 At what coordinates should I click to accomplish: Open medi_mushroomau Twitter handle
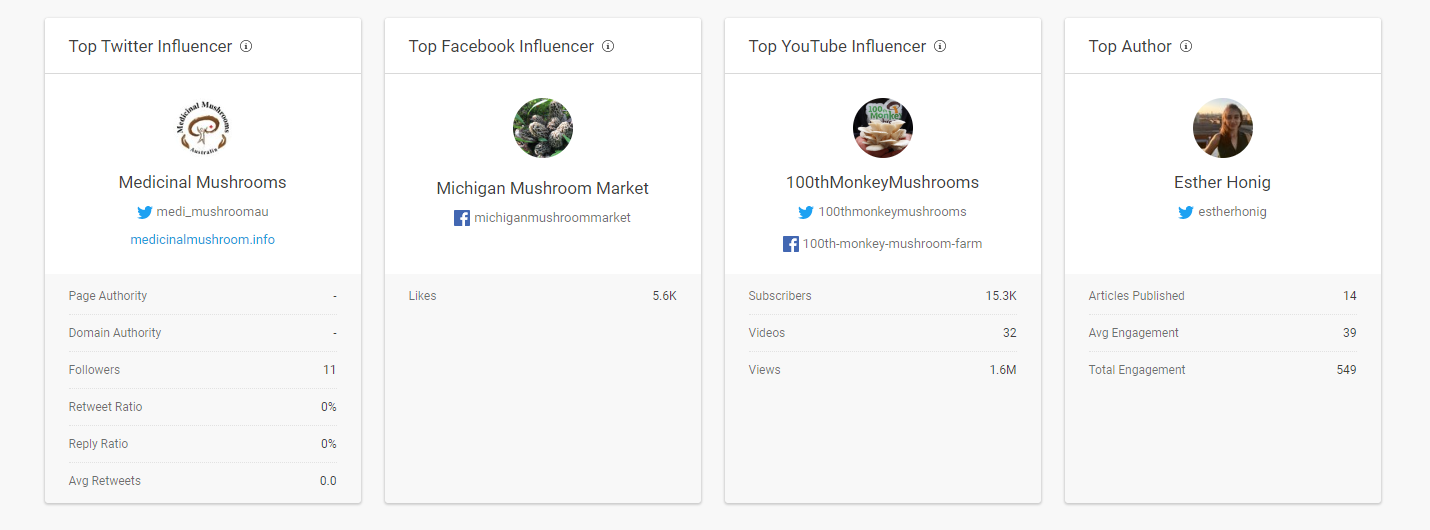click(x=213, y=212)
